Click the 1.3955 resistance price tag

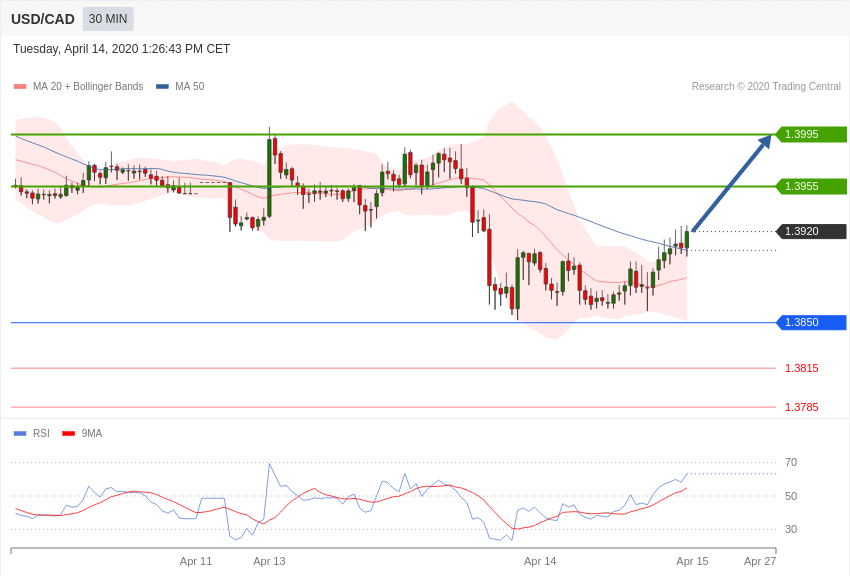click(812, 186)
